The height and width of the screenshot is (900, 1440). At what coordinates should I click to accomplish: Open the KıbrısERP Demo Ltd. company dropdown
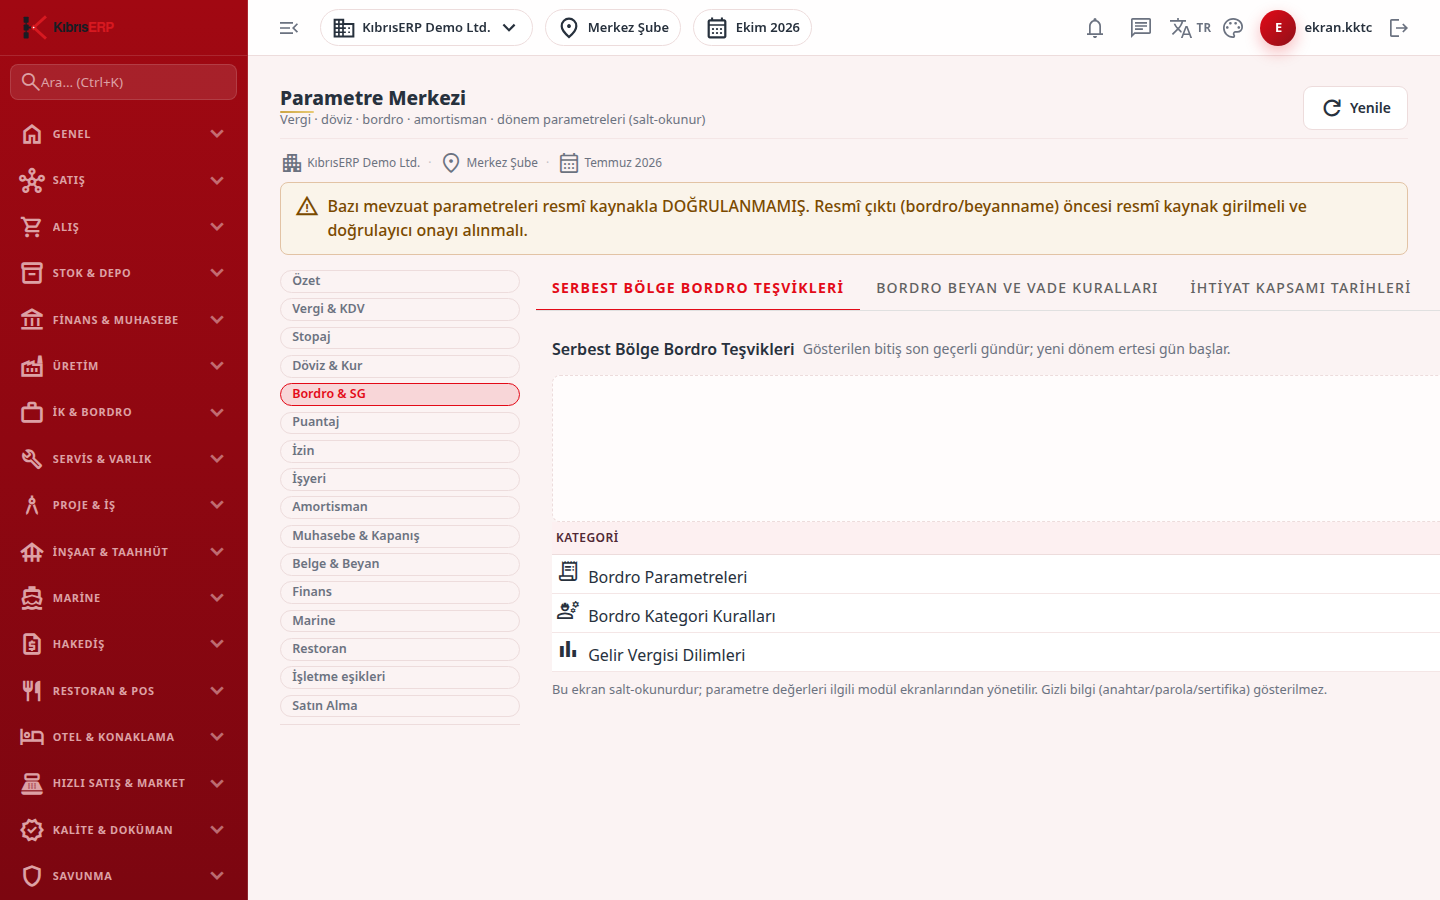[x=426, y=28]
